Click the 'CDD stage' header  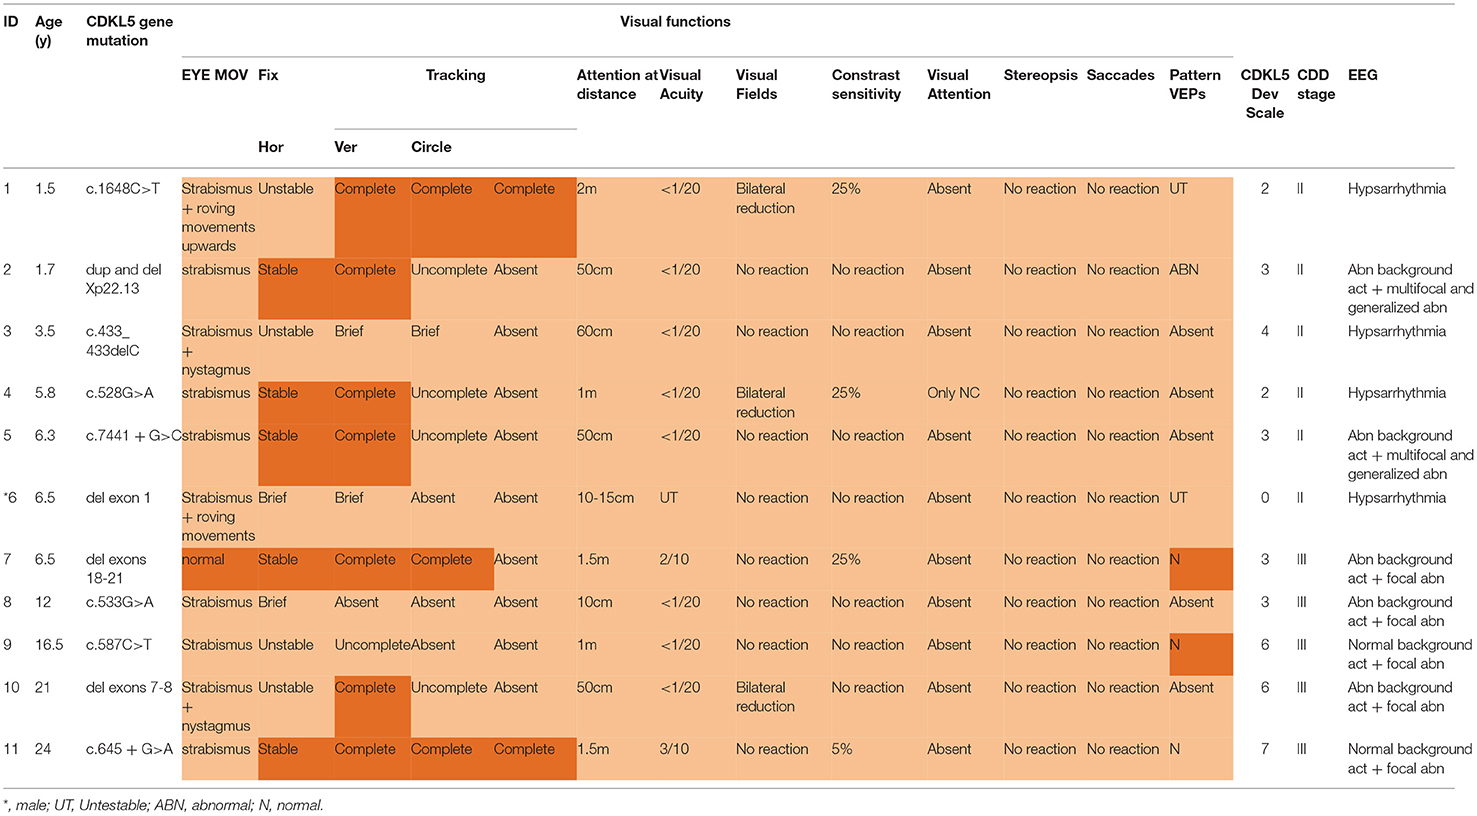1316,84
